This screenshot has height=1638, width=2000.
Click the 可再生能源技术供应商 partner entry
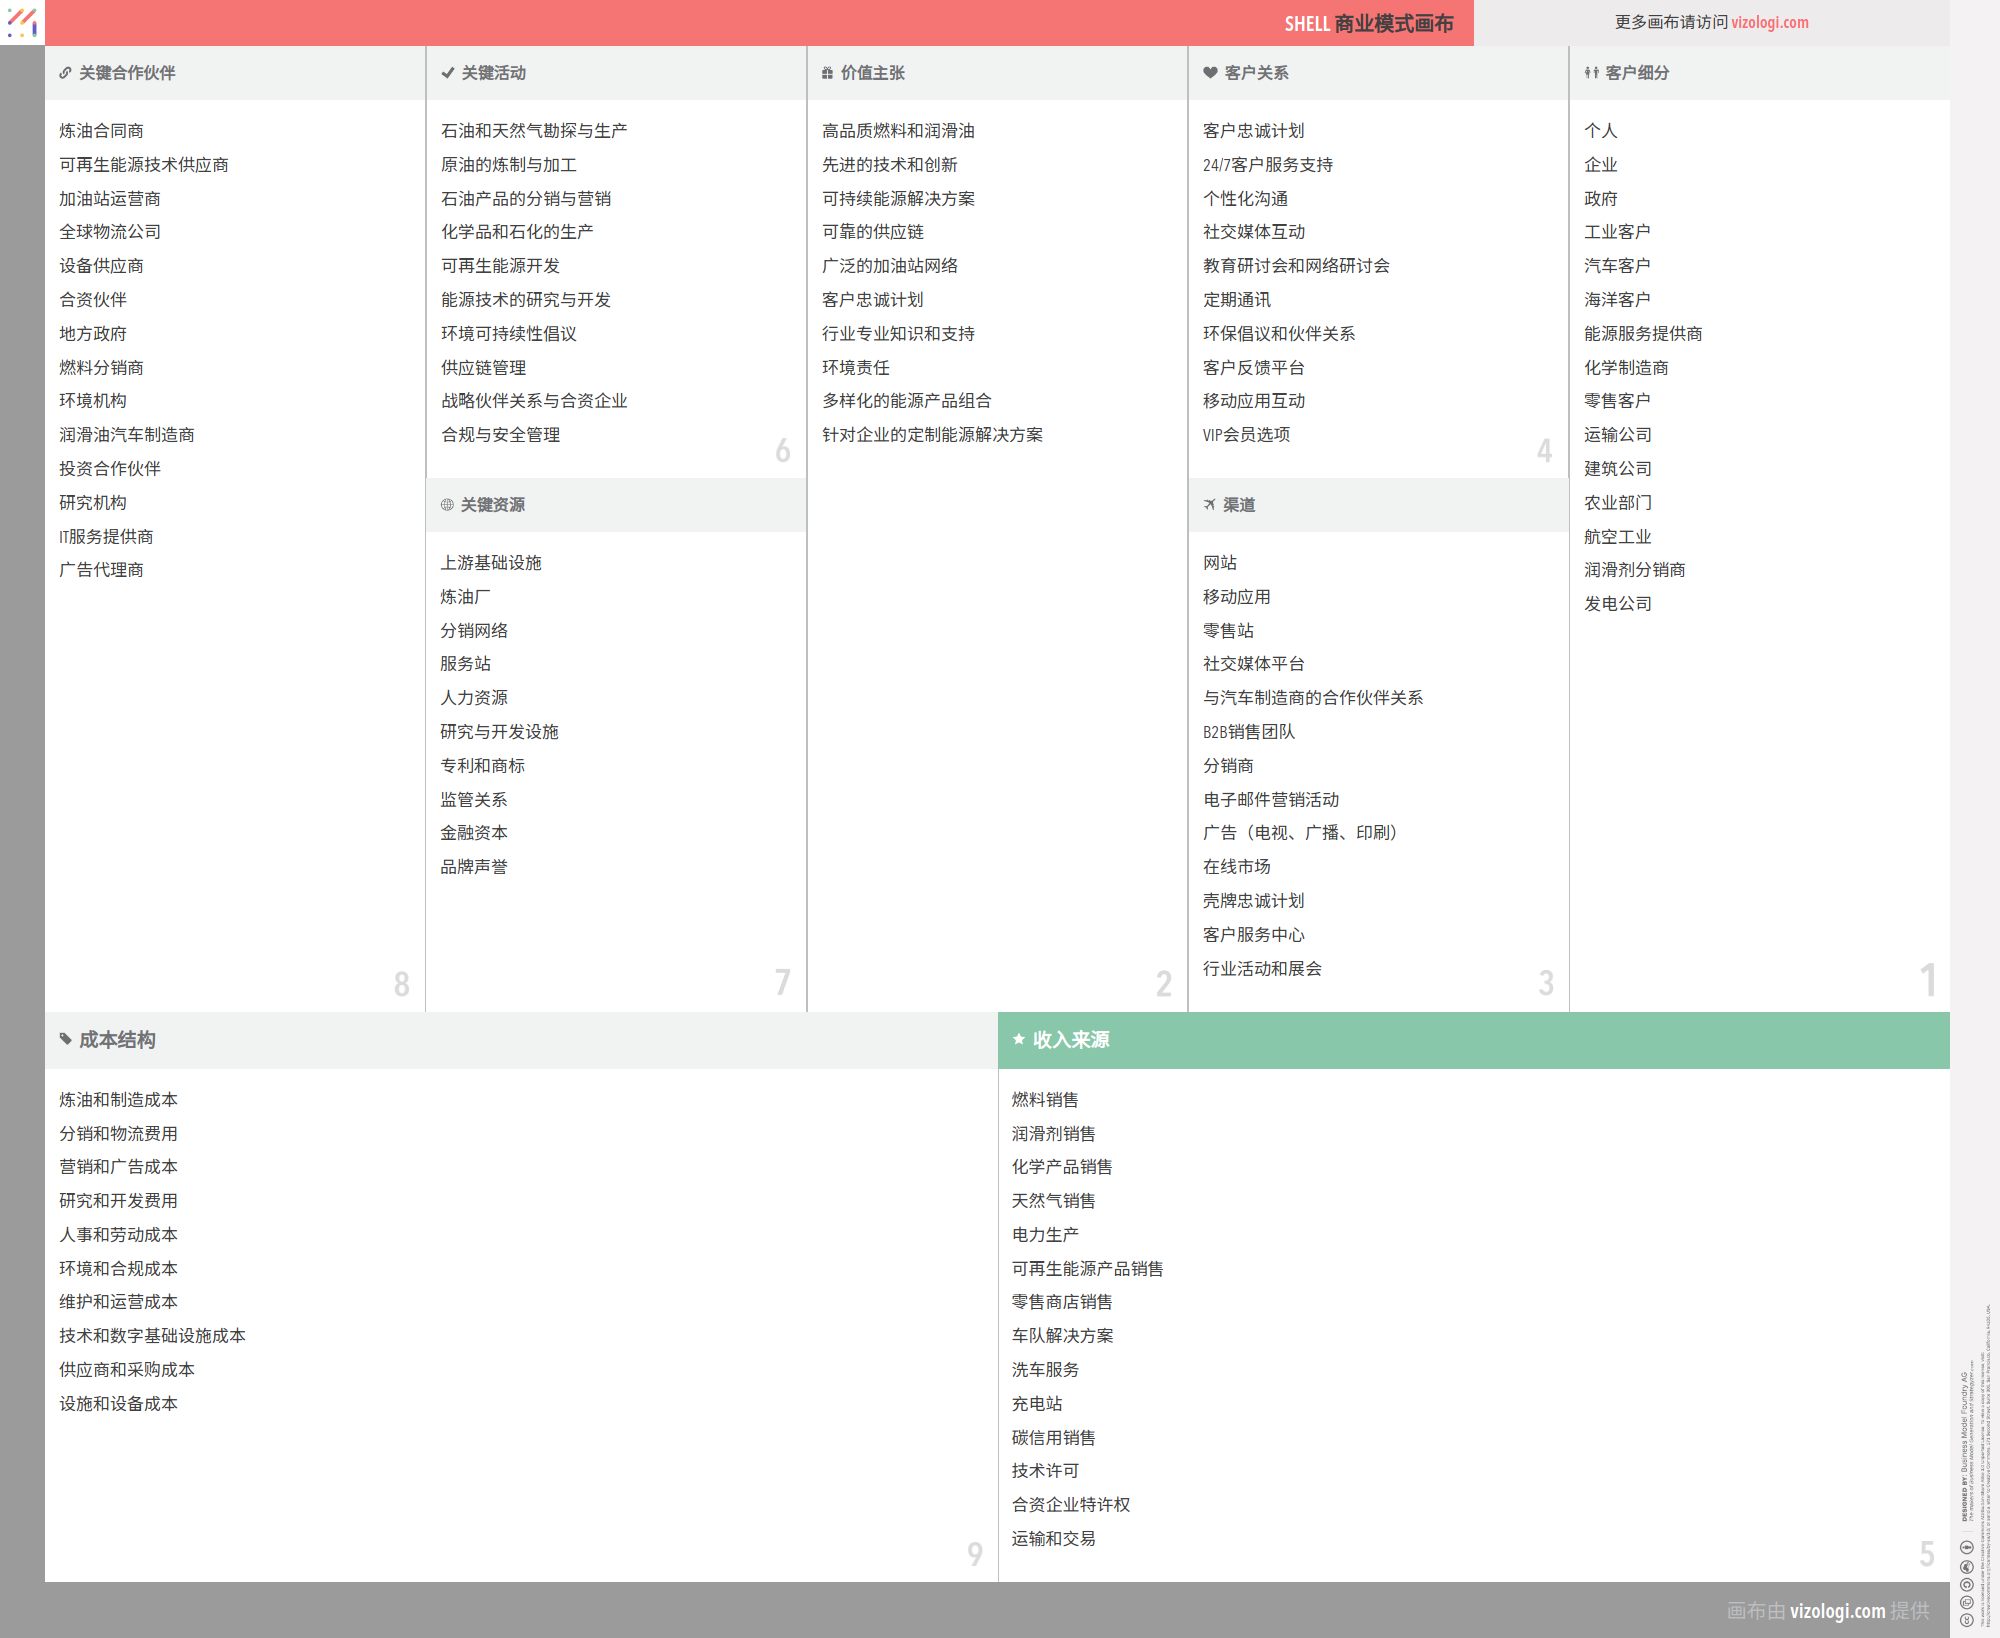[x=144, y=165]
